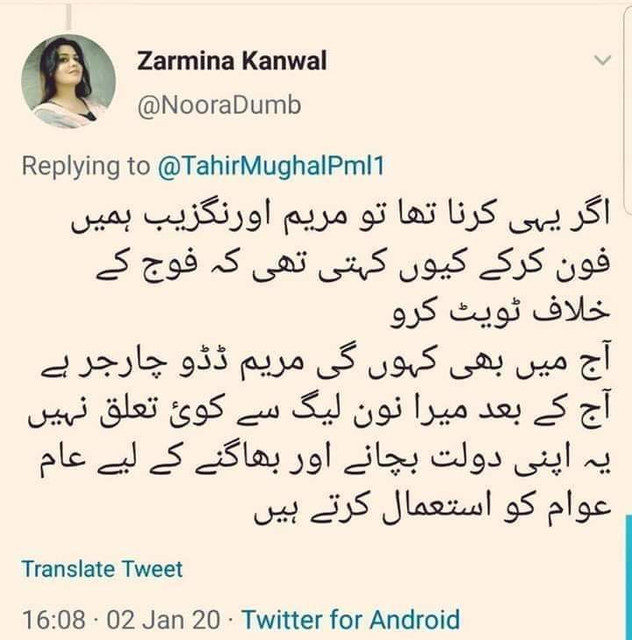
Task: Click the Replying to label
Action: pyautogui.click(x=86, y=167)
